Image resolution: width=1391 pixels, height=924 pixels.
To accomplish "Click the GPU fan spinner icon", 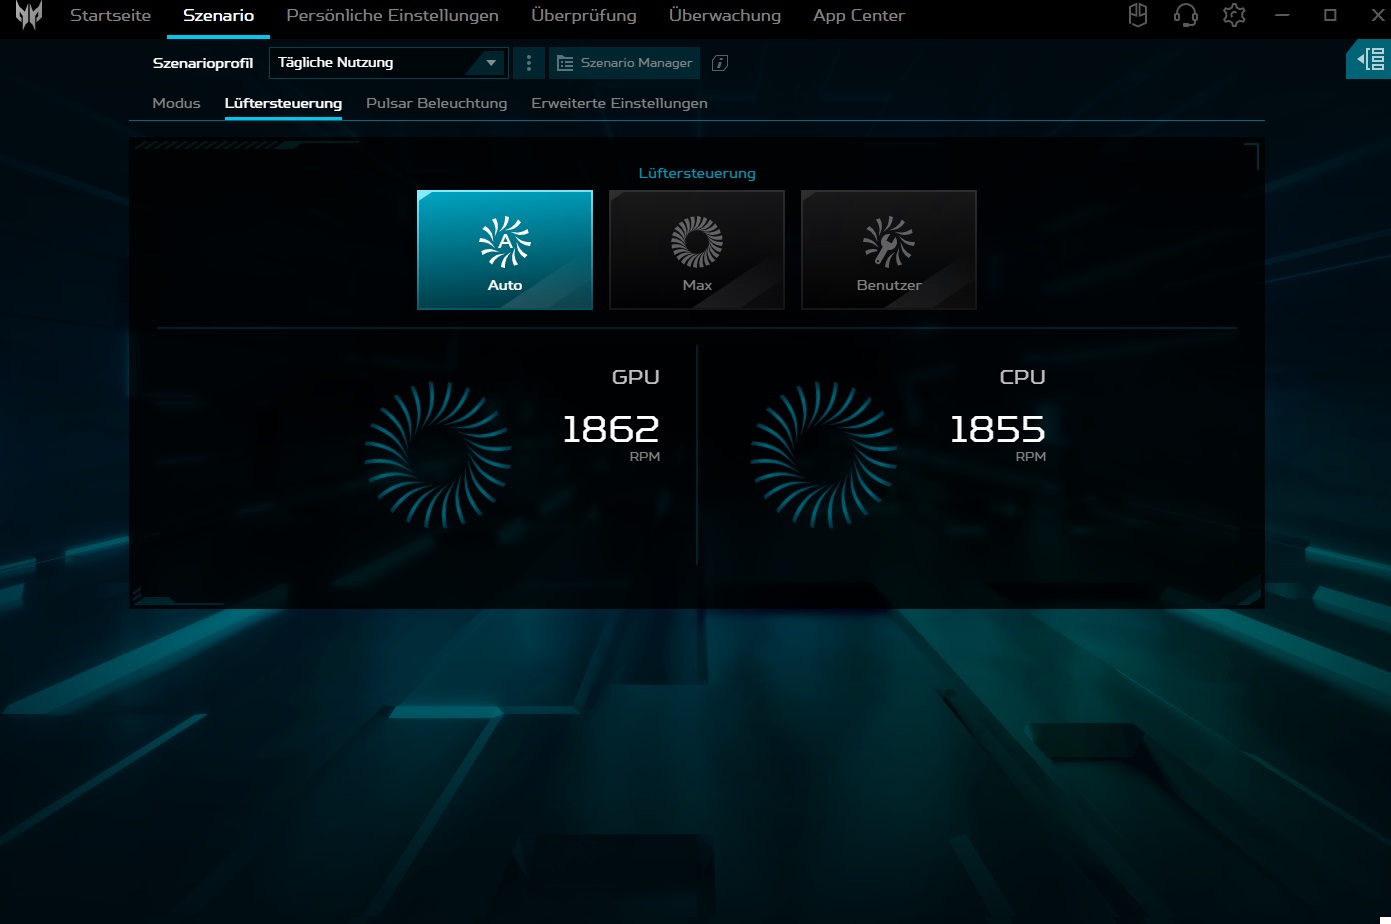I will click(438, 455).
